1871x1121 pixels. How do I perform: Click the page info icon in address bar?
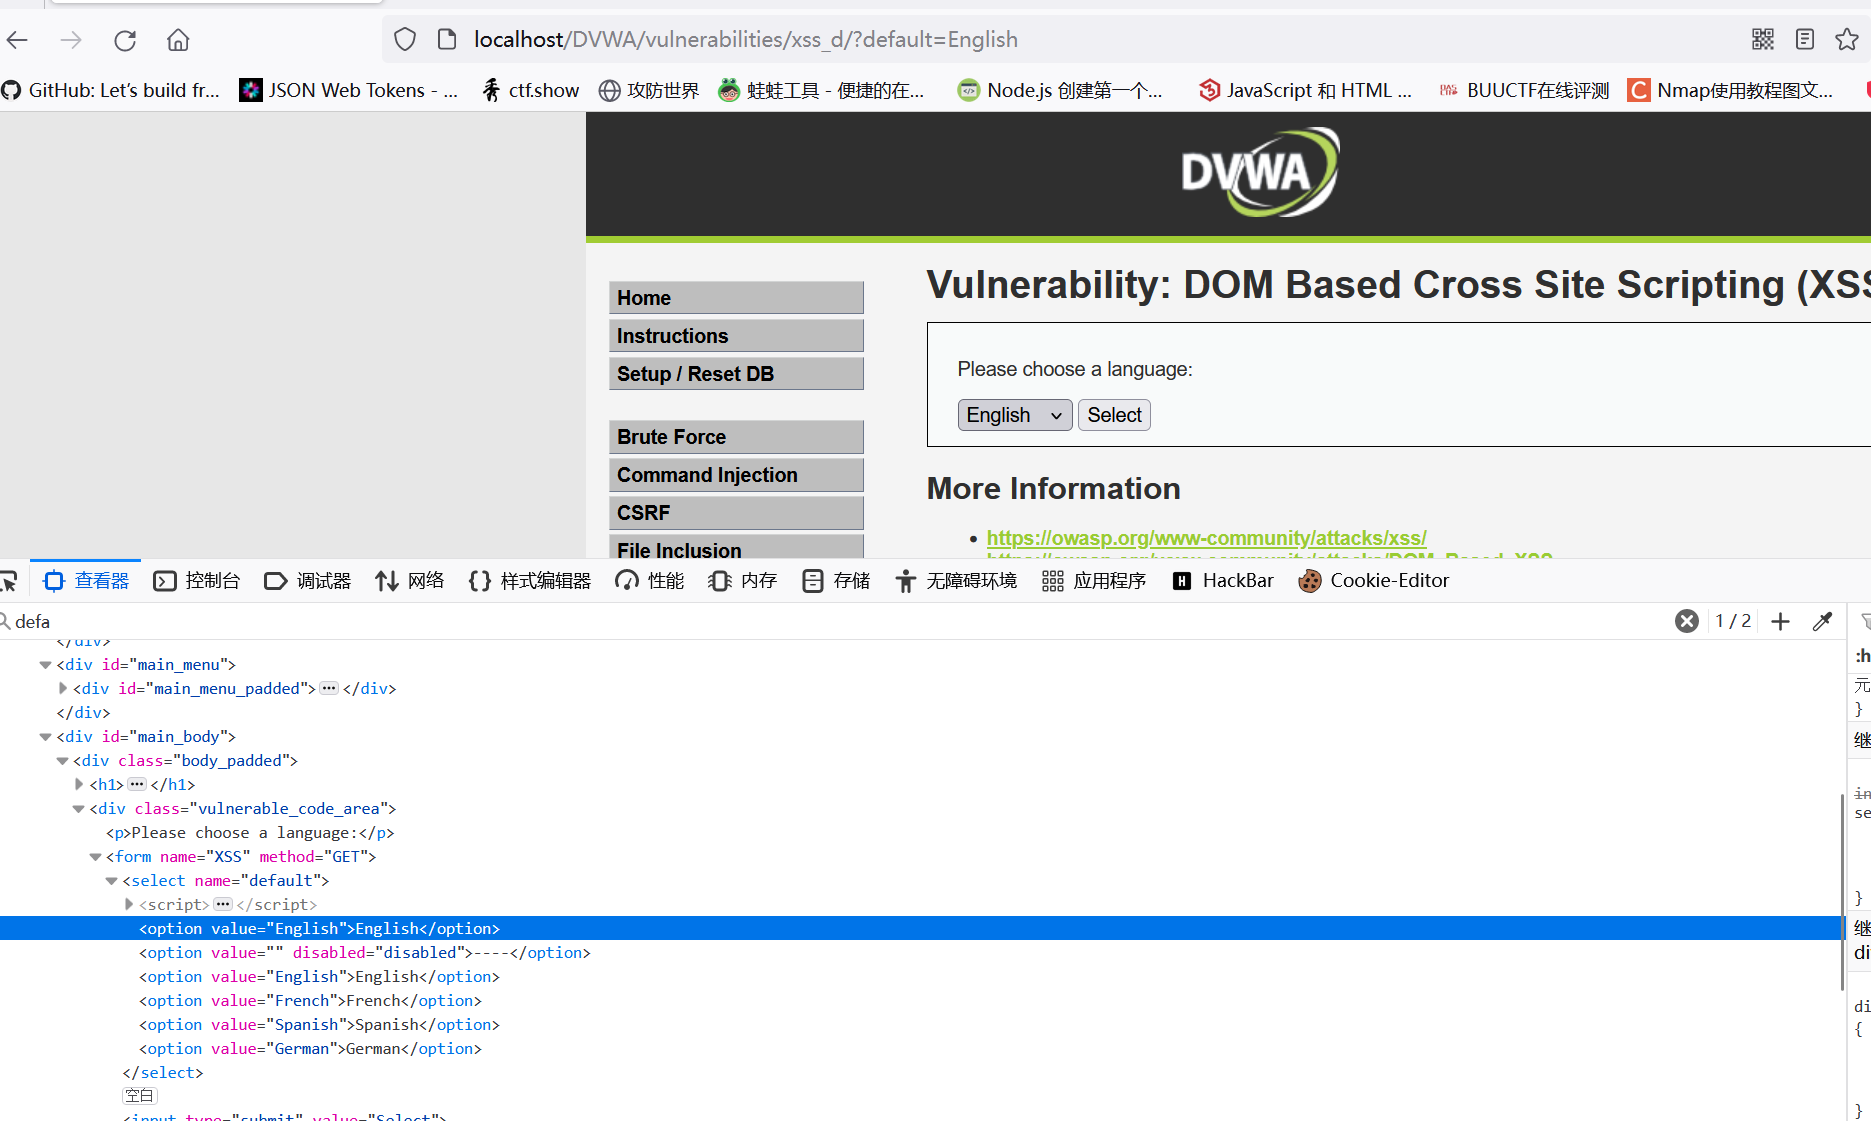(447, 40)
